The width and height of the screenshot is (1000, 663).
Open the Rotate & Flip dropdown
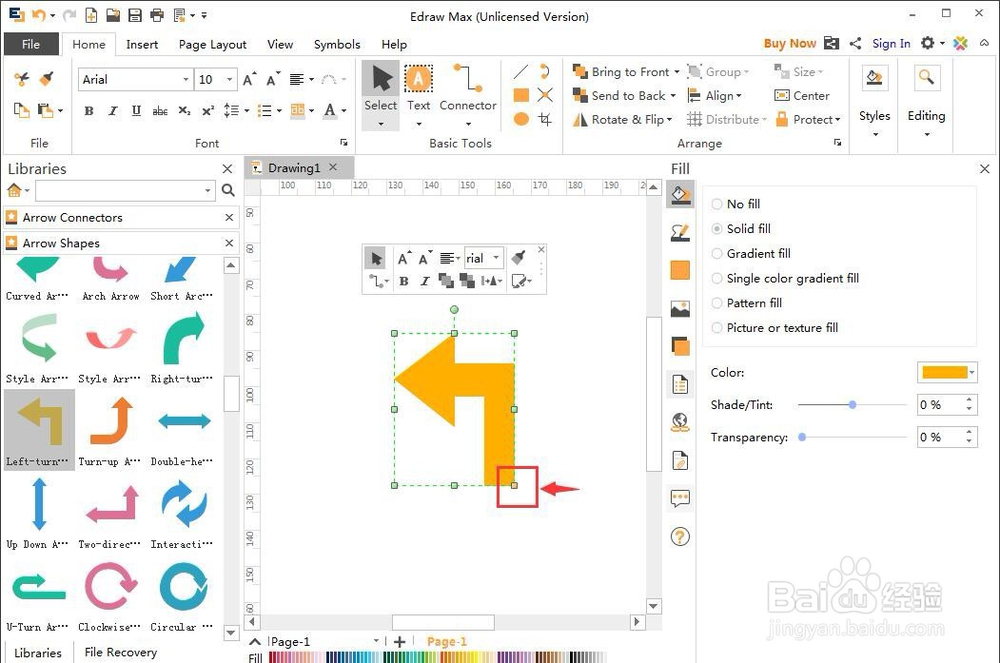coord(622,119)
